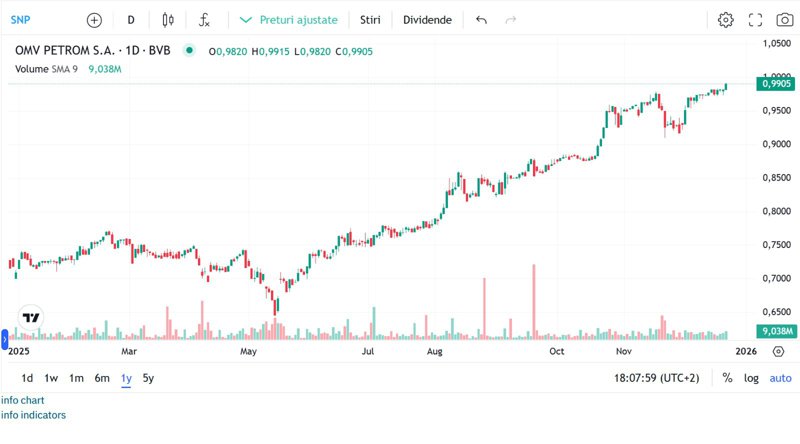
Task: Expand the Preturi ajustate dropdown
Action: point(289,20)
